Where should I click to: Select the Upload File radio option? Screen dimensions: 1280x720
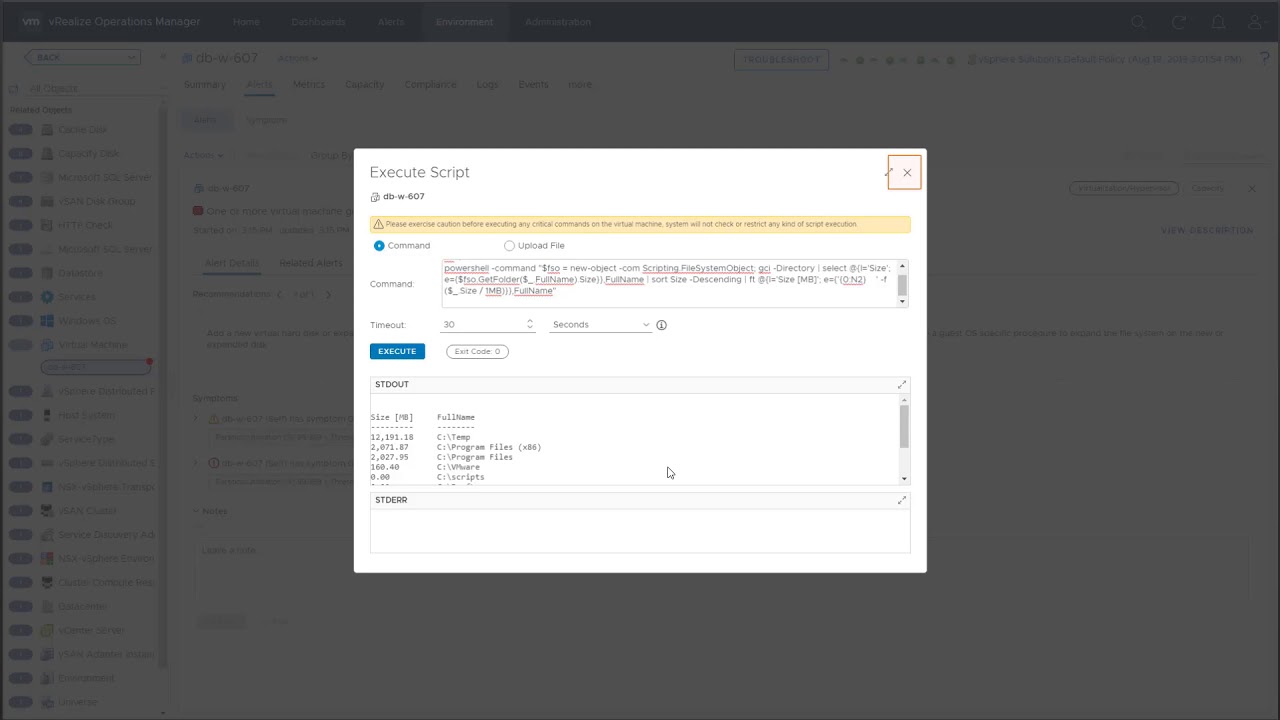[510, 246]
